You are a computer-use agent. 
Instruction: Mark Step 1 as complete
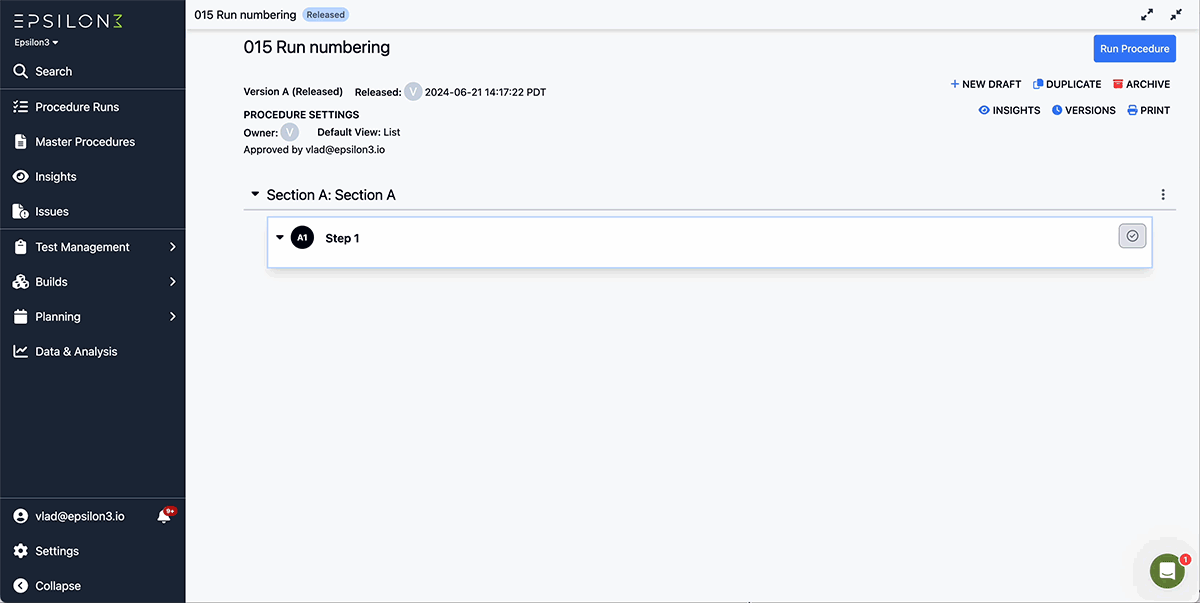1131,235
